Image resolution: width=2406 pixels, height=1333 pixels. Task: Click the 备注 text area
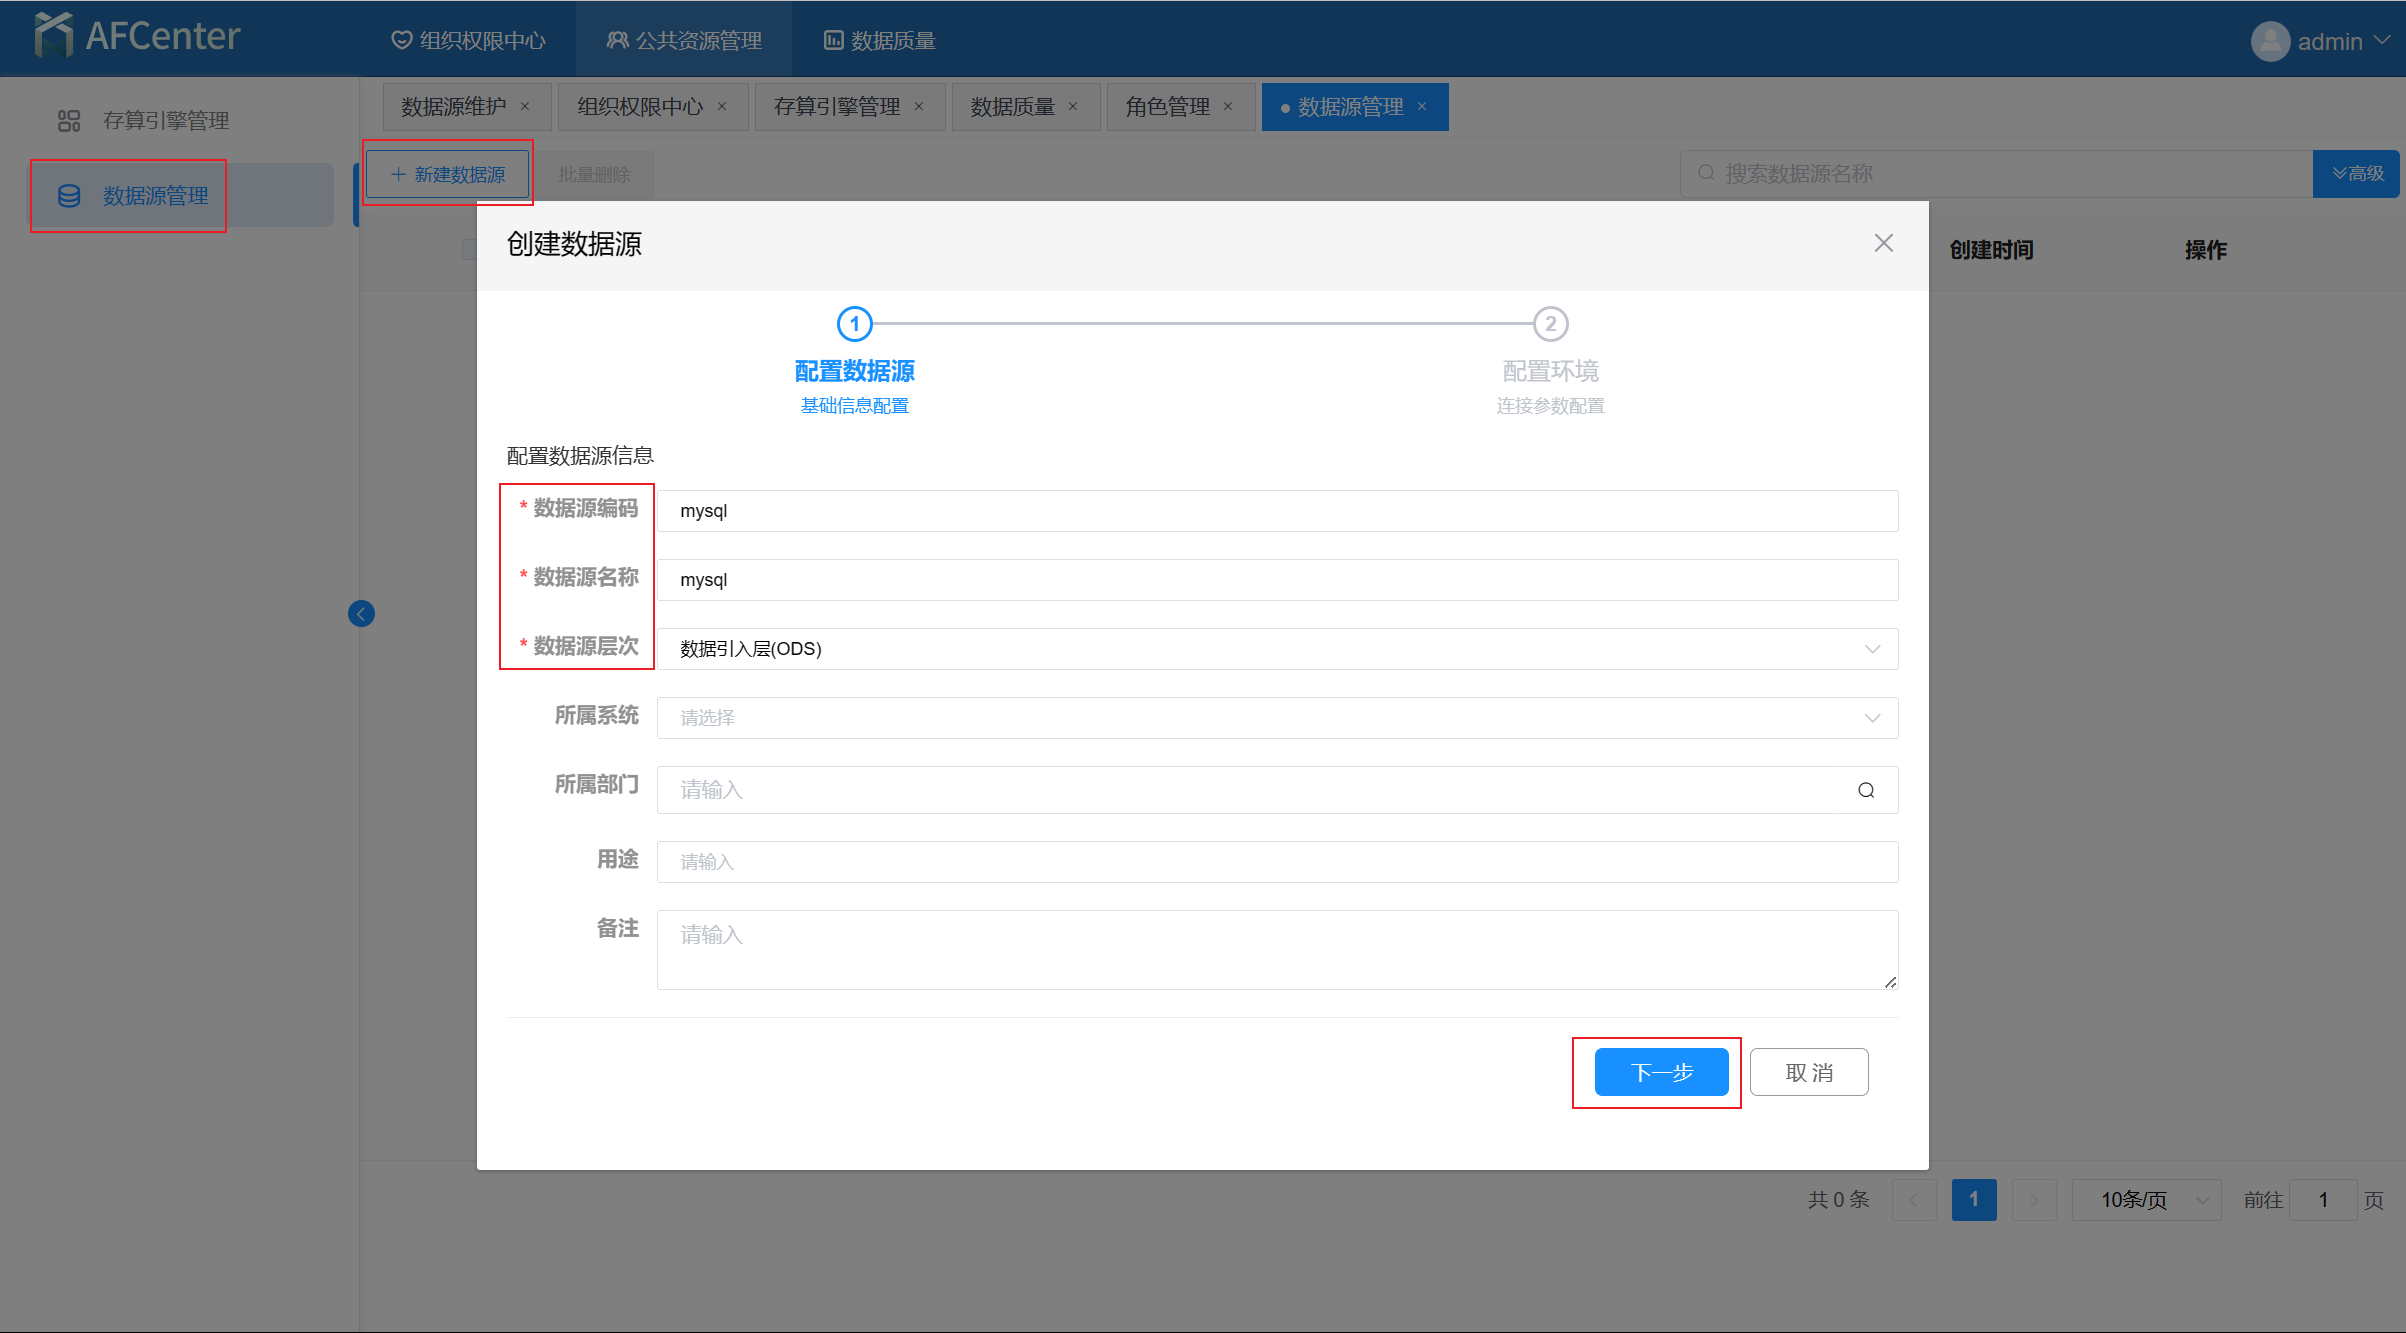[x=1276, y=950]
